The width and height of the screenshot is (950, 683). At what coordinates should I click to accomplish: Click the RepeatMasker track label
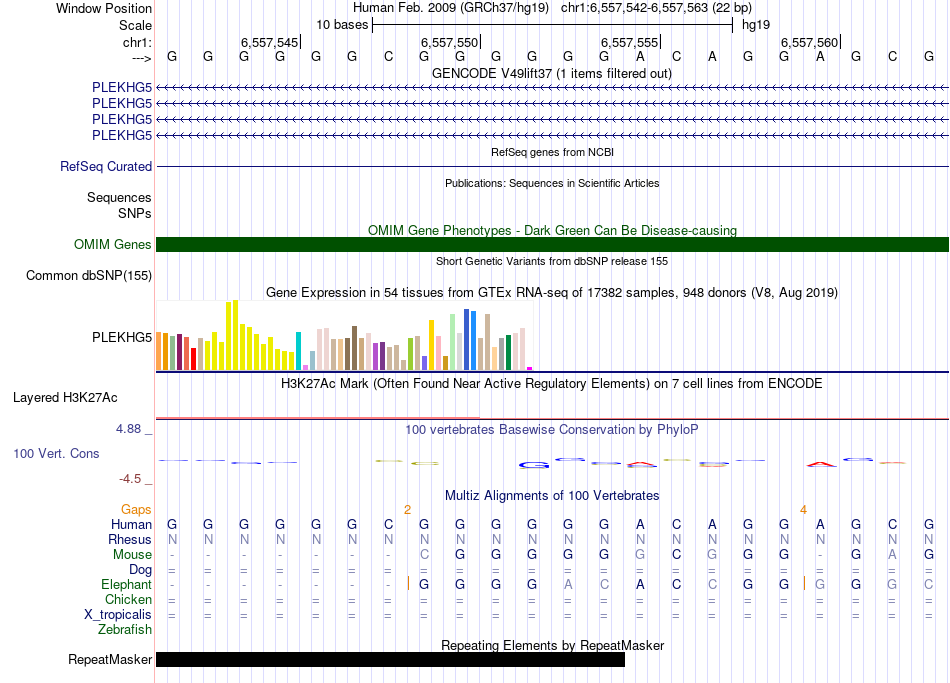point(110,660)
